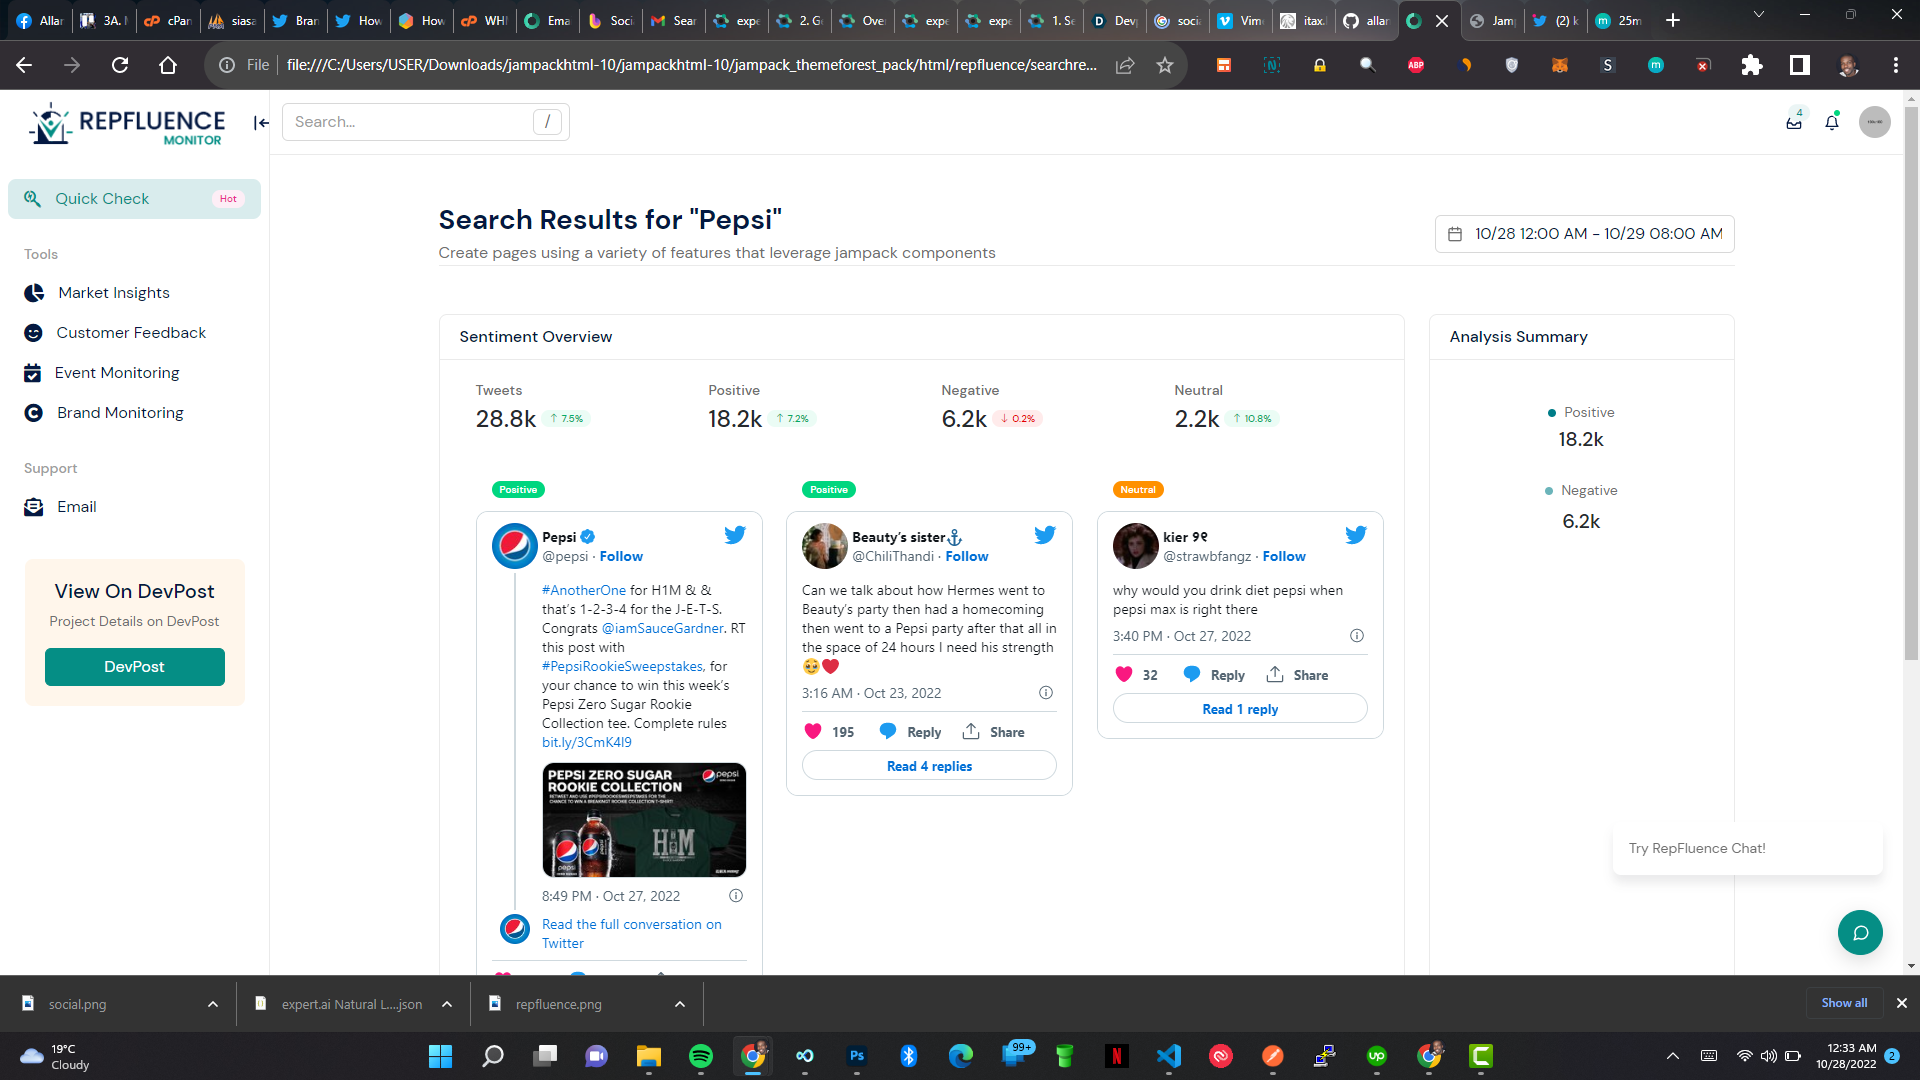Select Brand Monitoring menu item

tap(120, 413)
